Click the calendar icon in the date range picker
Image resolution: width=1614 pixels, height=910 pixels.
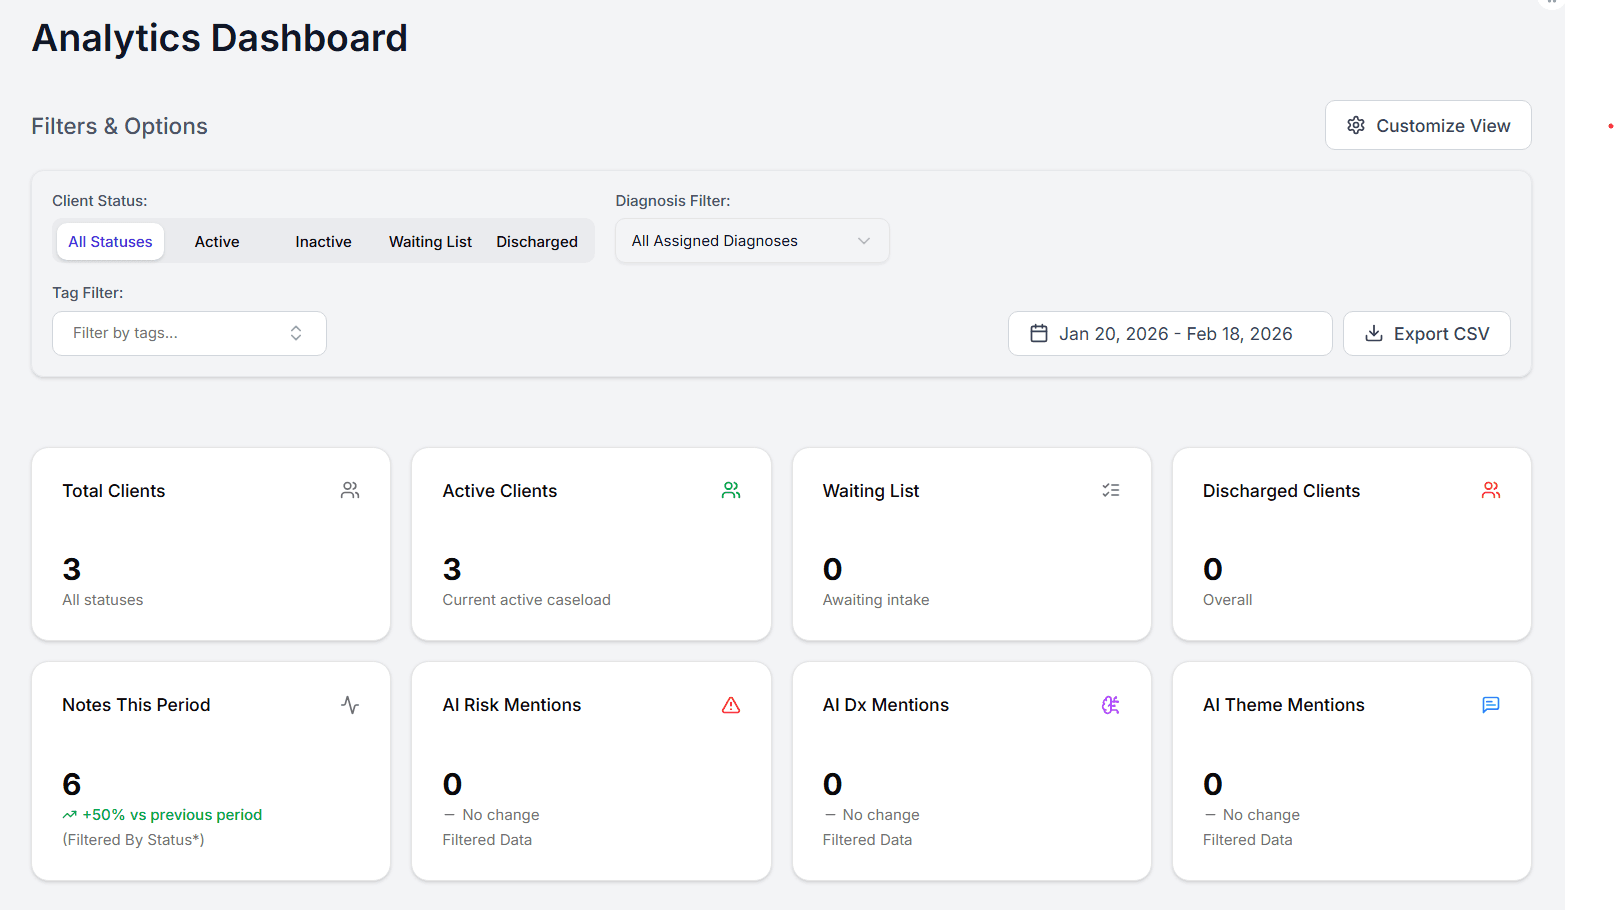click(1039, 333)
